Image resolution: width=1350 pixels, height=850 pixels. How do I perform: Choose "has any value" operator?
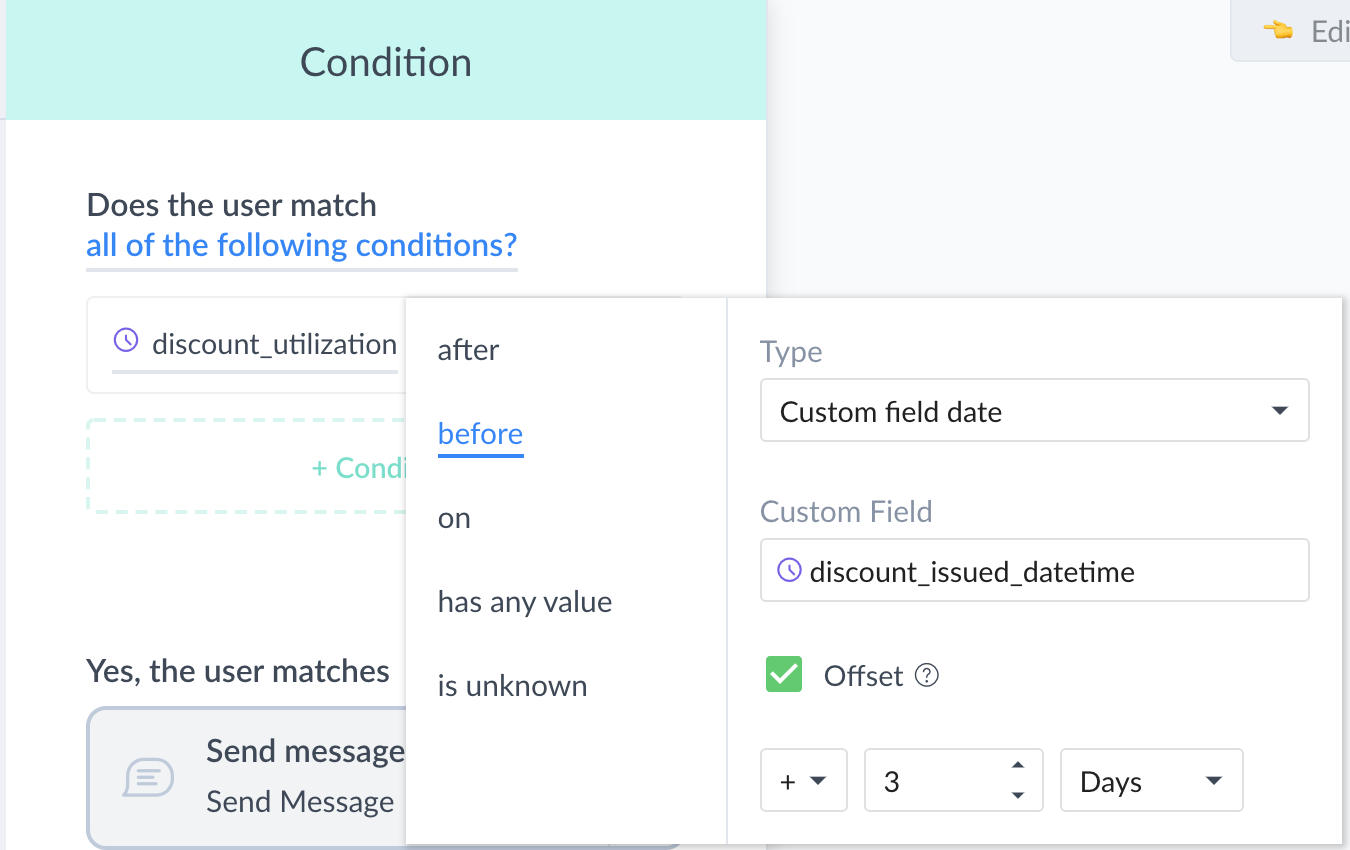pyautogui.click(x=524, y=602)
